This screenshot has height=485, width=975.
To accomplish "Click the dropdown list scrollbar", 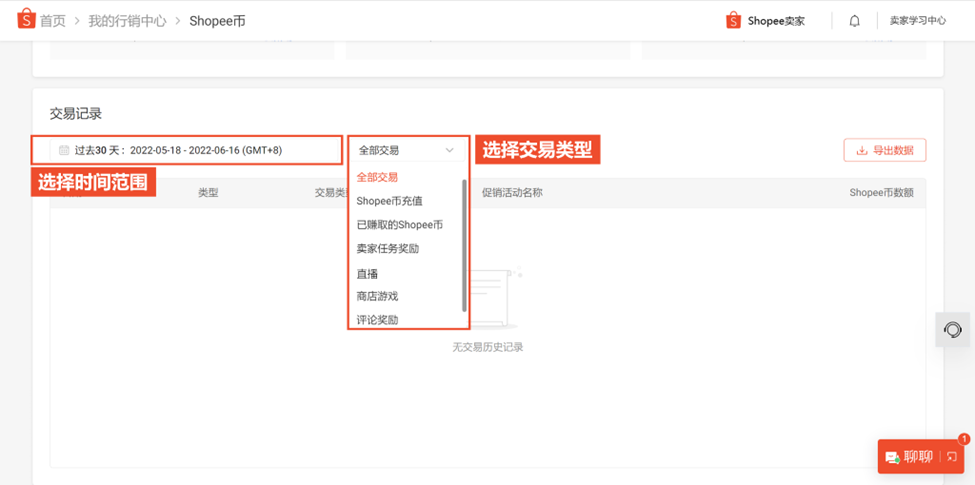I will coord(464,245).
